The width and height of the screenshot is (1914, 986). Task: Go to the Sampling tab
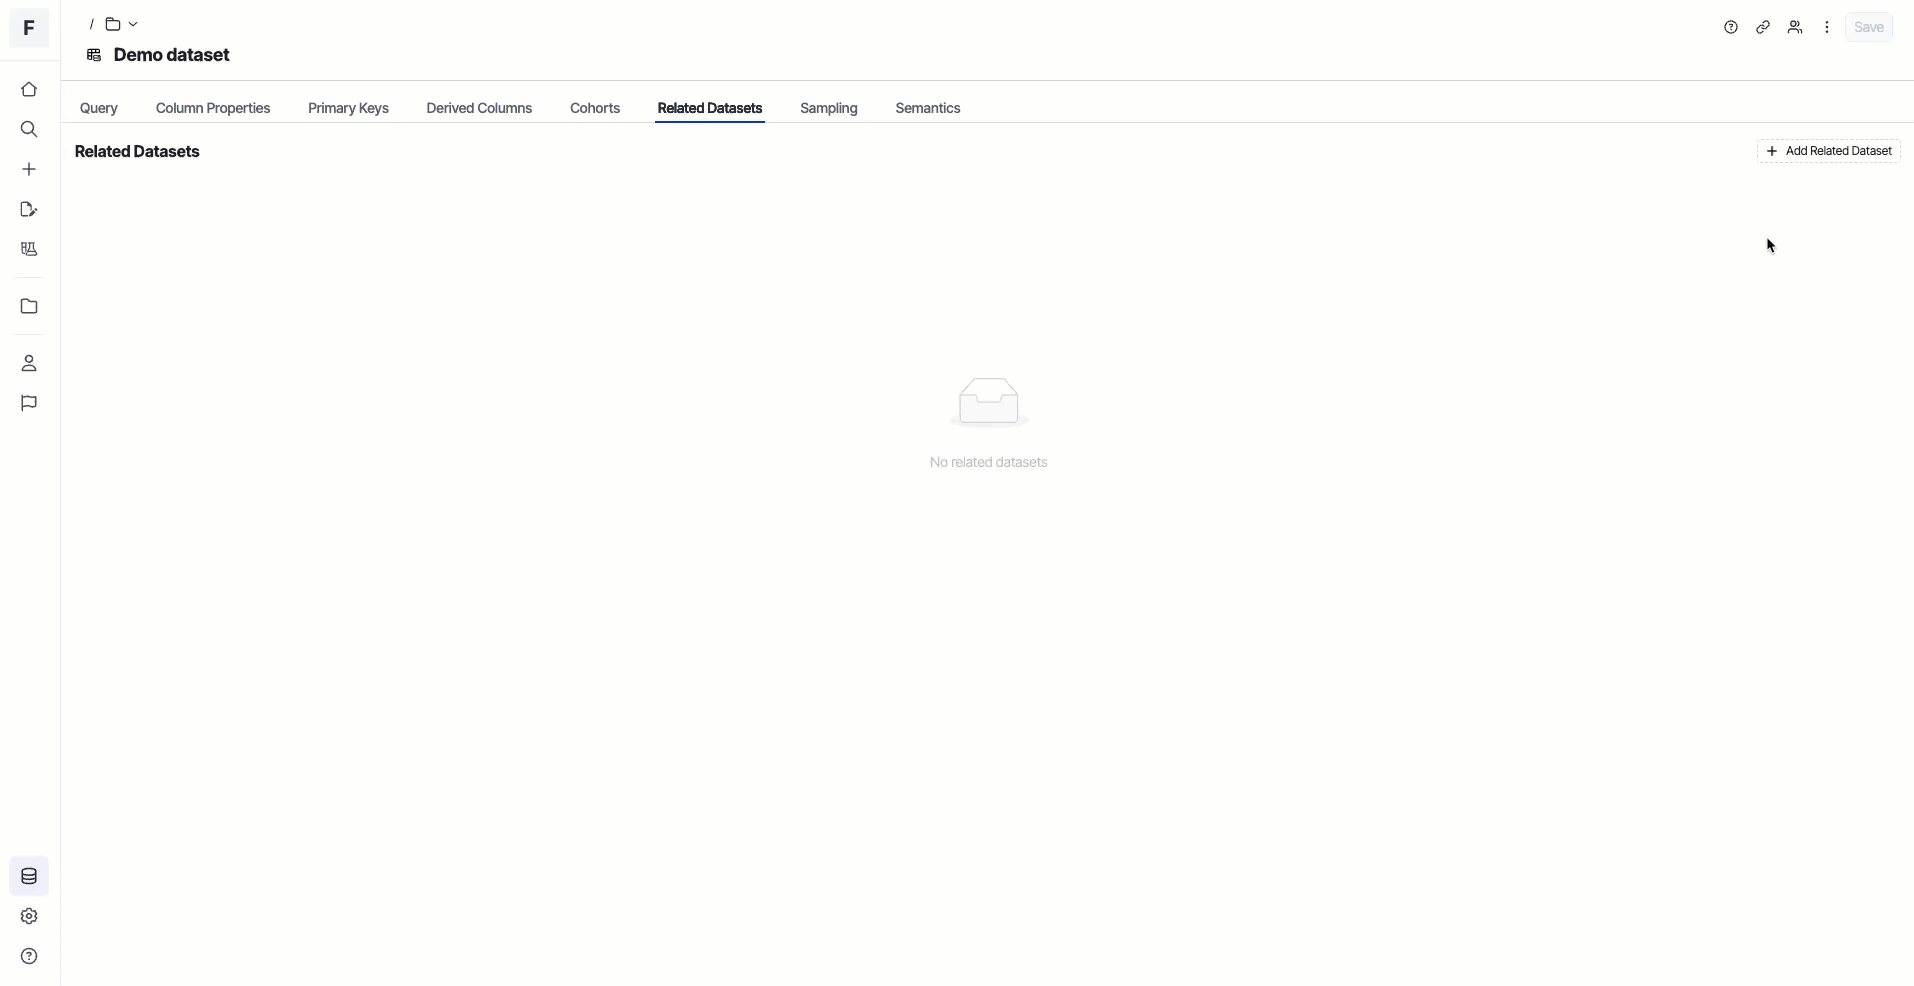(x=829, y=108)
